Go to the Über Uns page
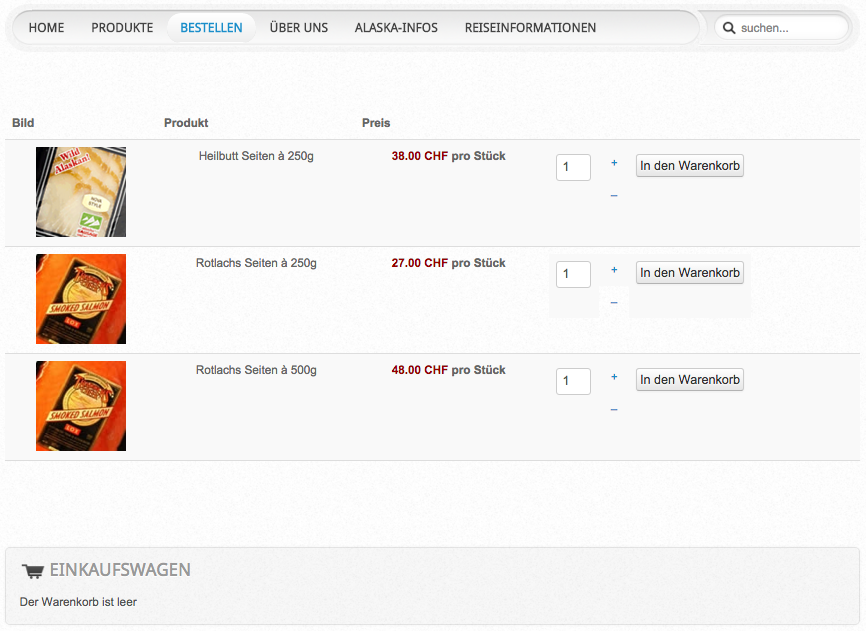 (x=299, y=28)
